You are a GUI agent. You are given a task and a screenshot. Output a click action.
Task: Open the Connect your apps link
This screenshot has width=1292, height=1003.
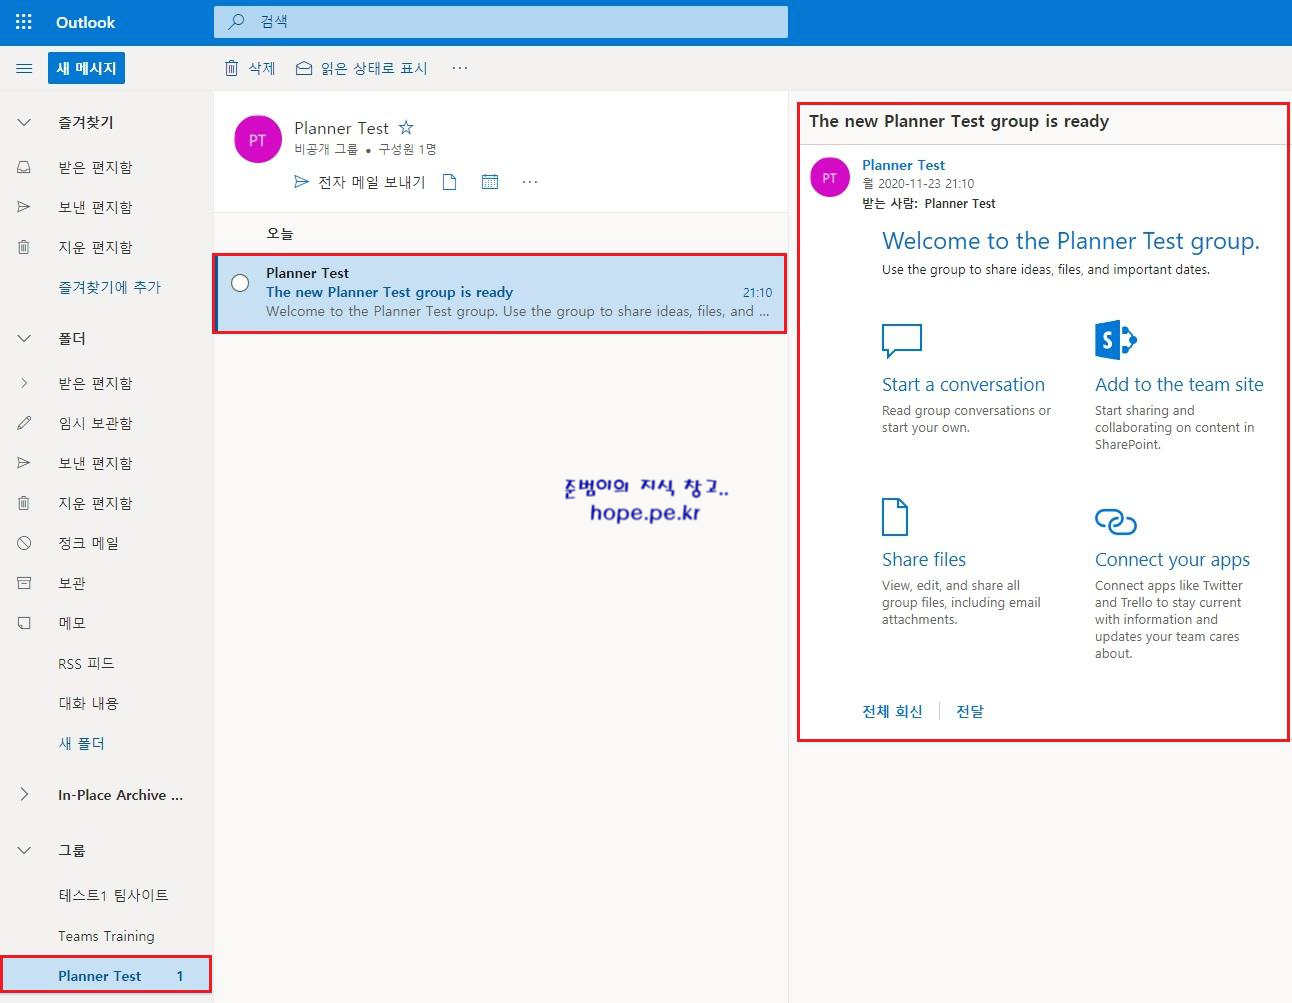point(1172,559)
